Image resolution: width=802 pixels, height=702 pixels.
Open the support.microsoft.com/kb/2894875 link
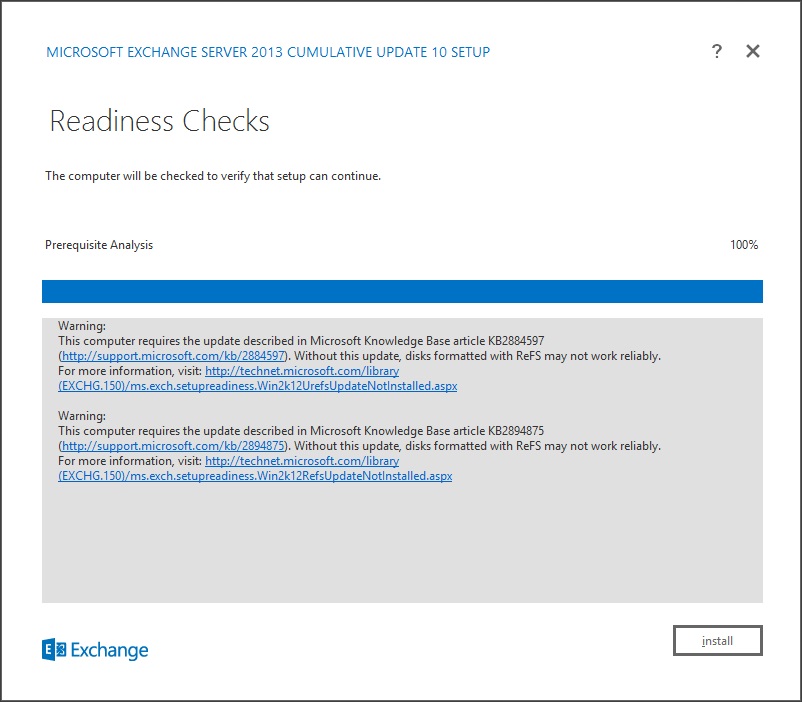(174, 446)
